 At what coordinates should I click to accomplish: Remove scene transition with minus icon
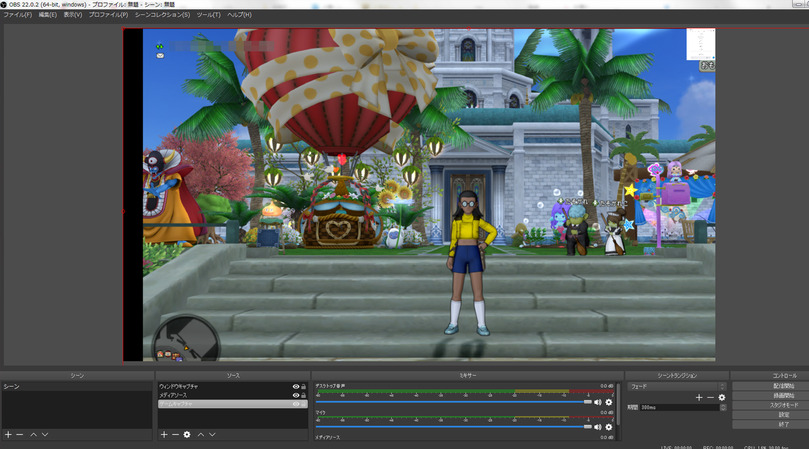pyautogui.click(x=710, y=397)
